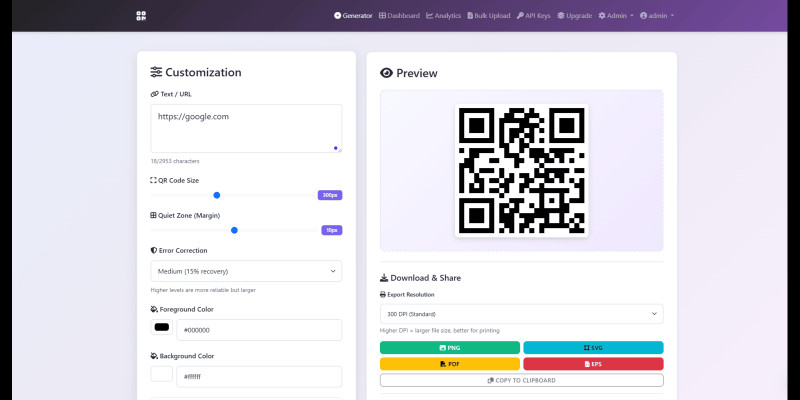800x400 pixels.
Task: Click the Copy to Clipboard button
Action: pos(521,380)
